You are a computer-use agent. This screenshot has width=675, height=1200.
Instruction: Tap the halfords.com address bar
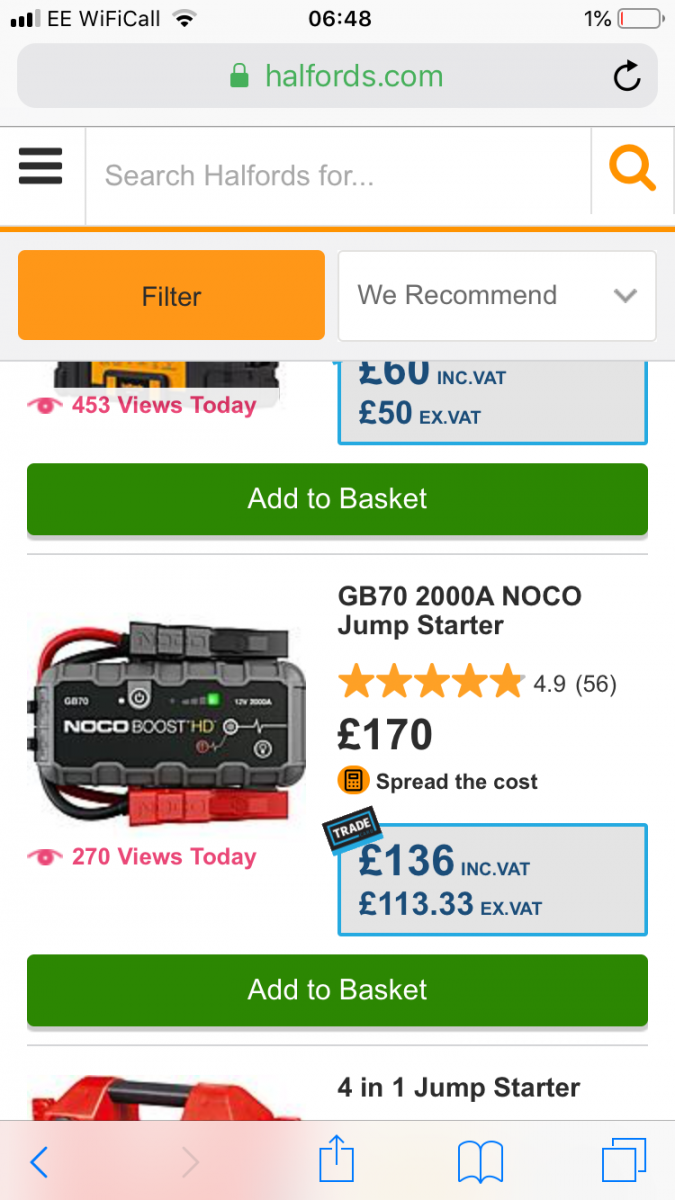tap(337, 76)
